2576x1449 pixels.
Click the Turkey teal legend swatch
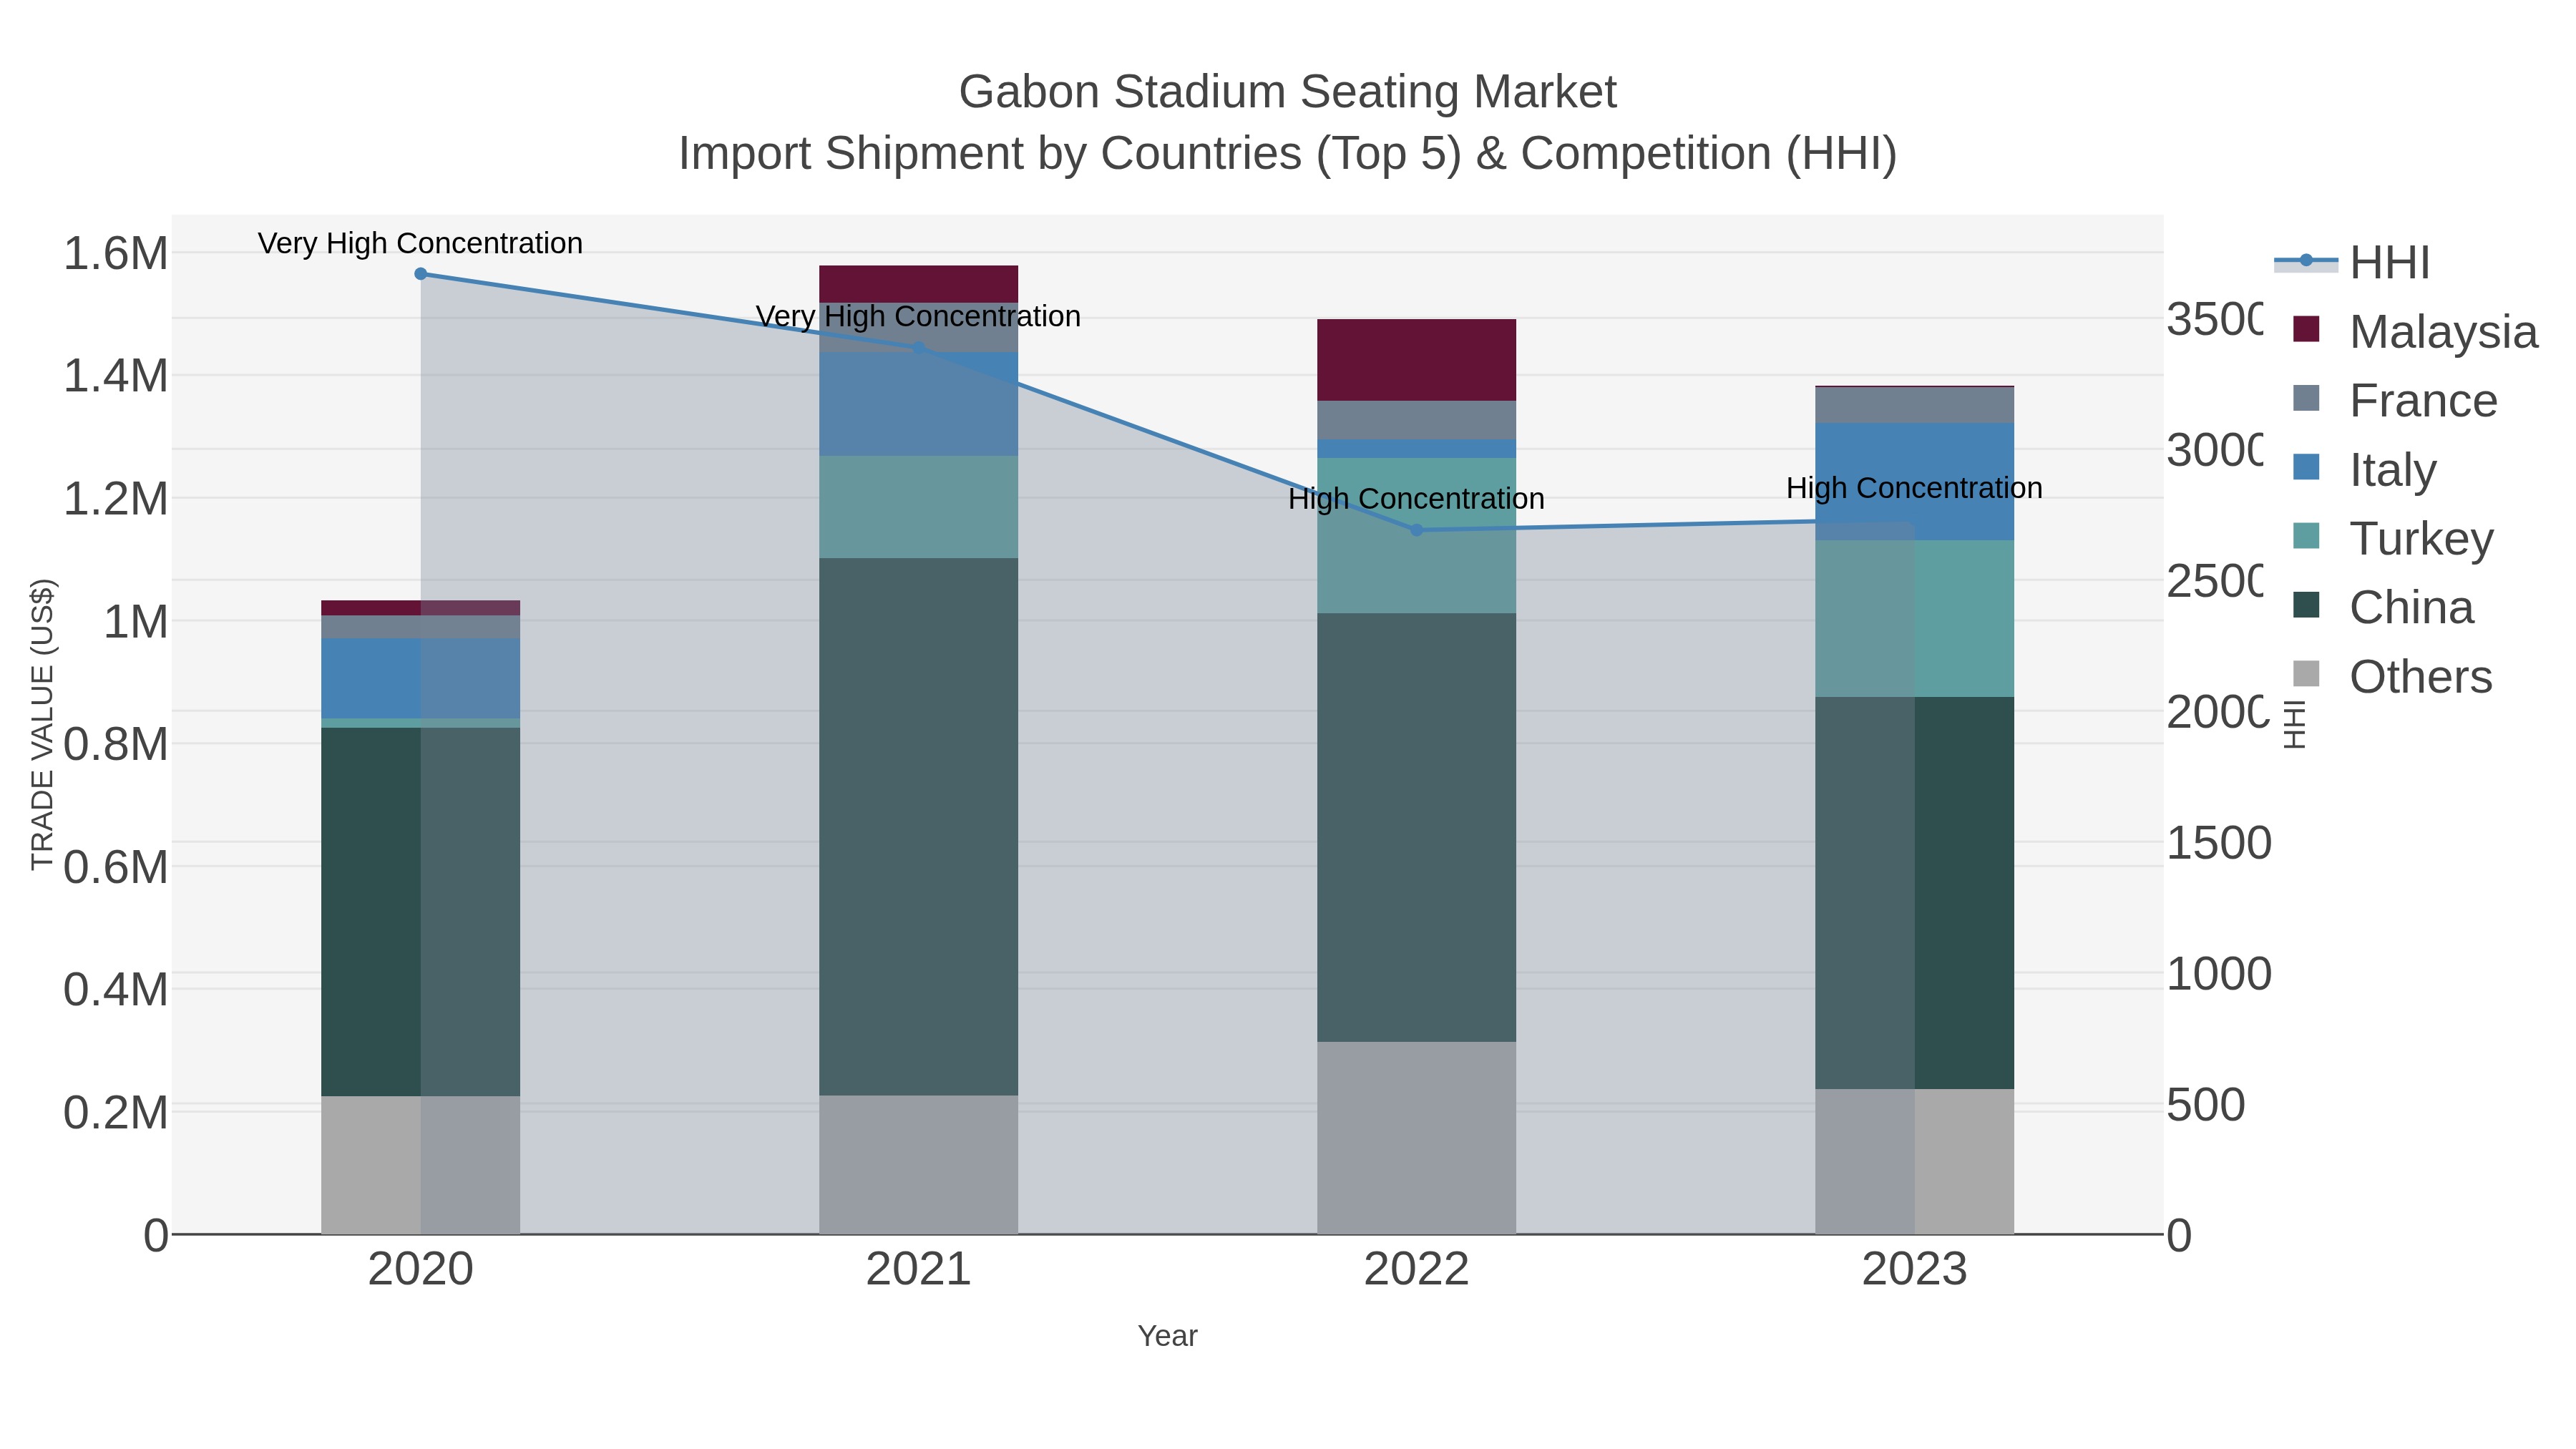click(2306, 536)
